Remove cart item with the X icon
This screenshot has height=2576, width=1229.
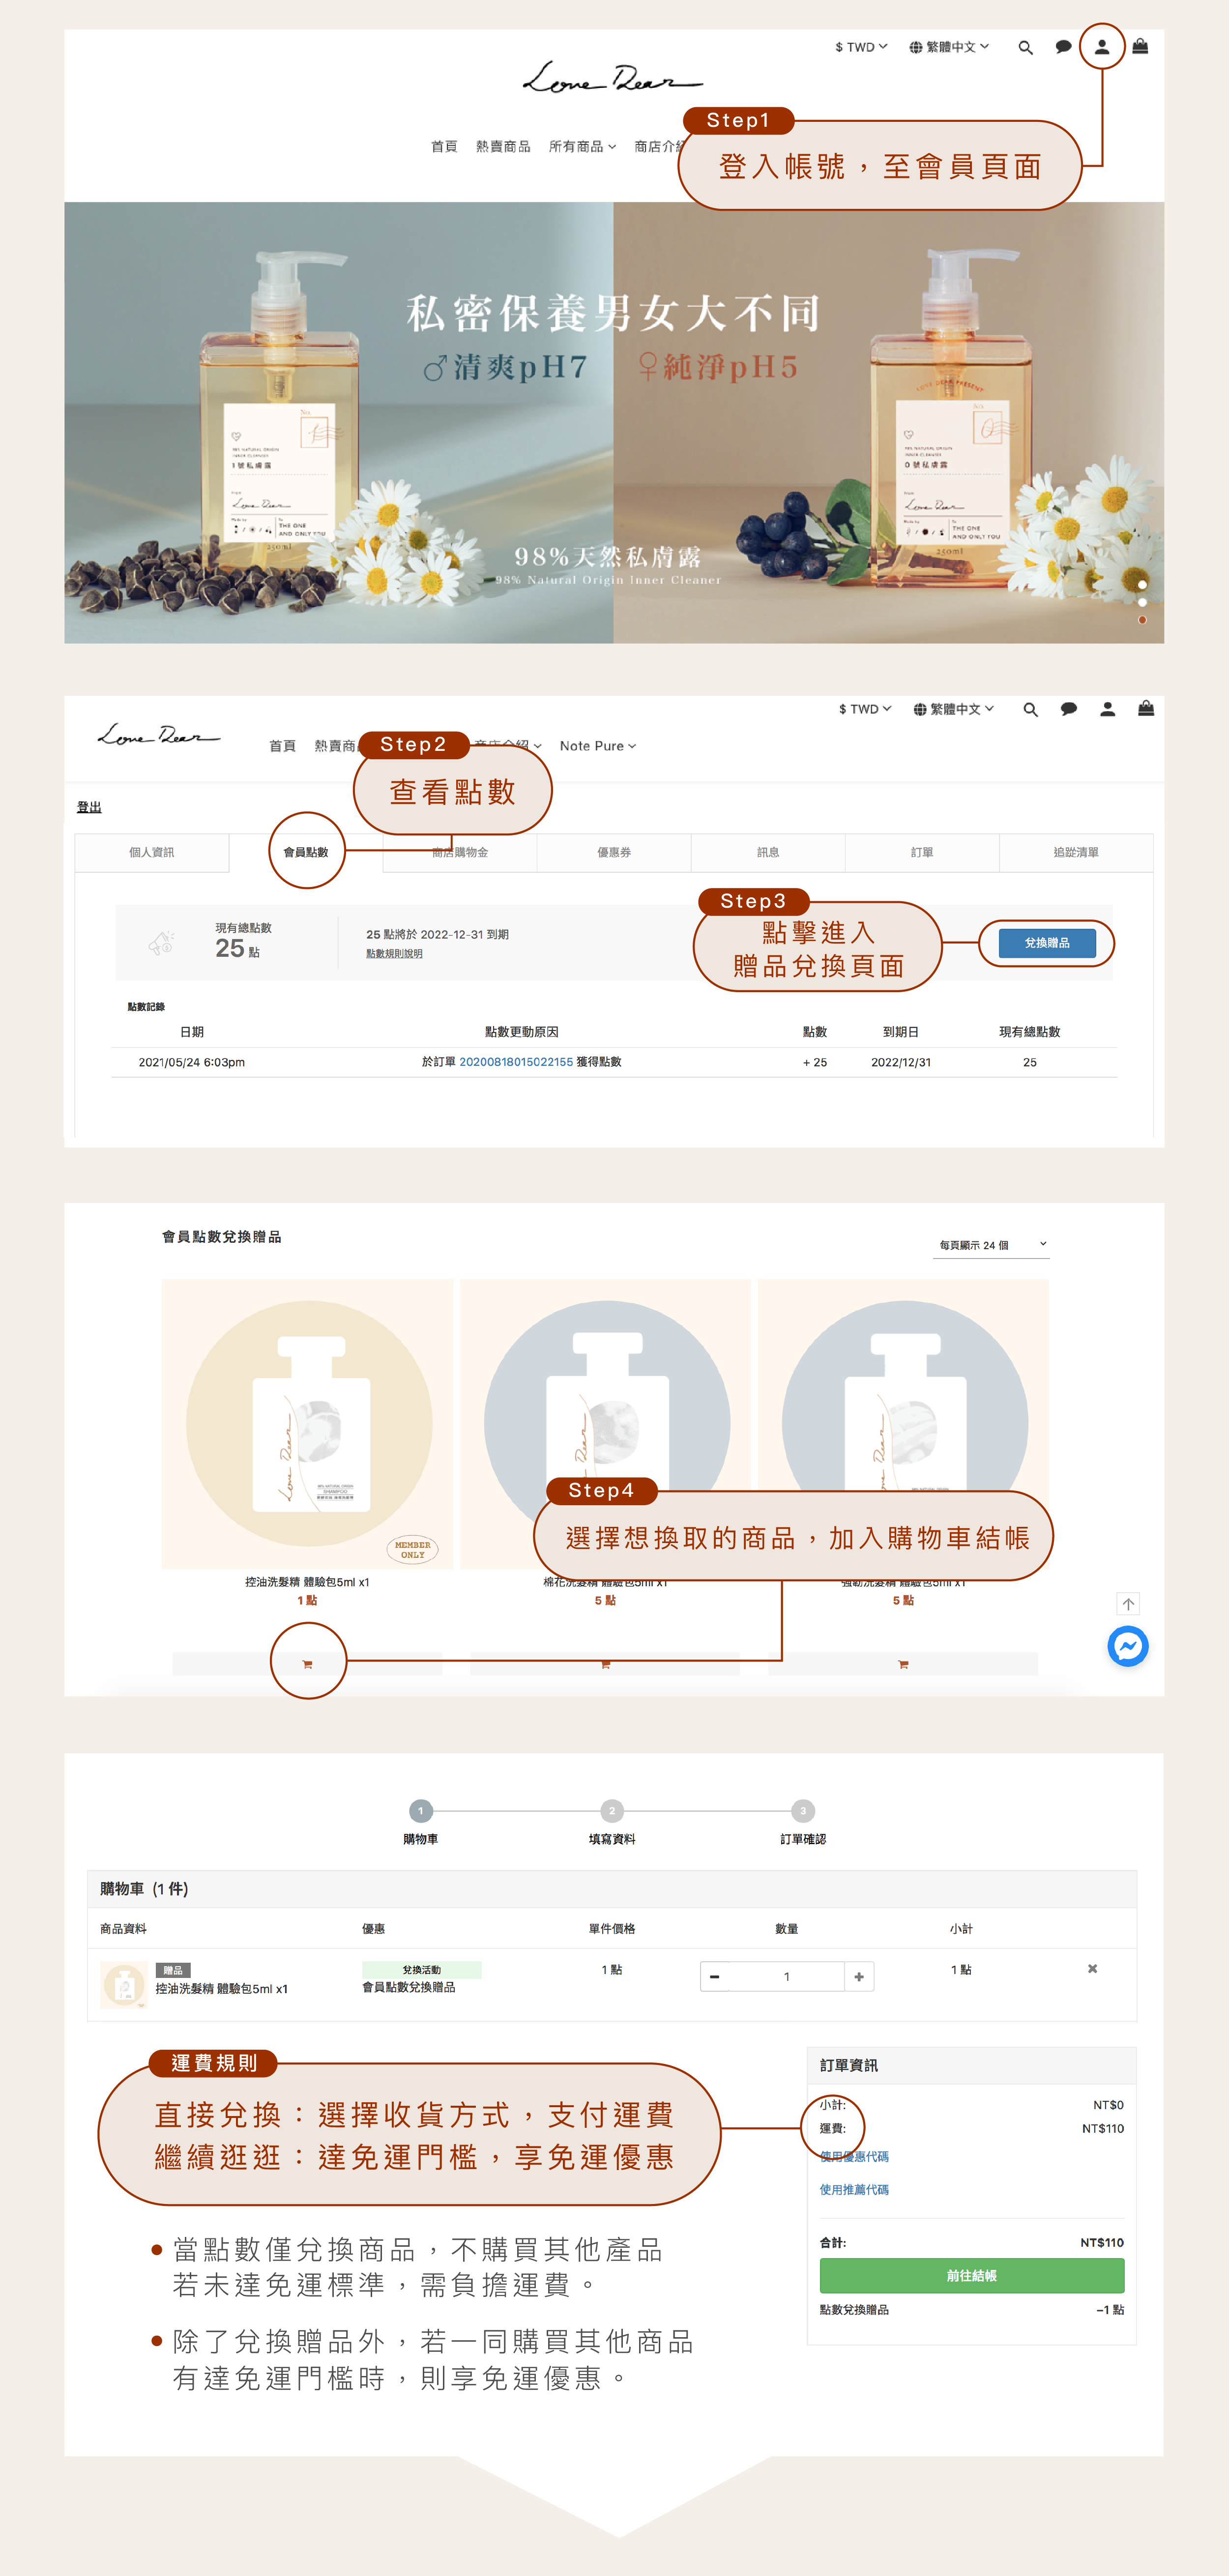click(1092, 1969)
